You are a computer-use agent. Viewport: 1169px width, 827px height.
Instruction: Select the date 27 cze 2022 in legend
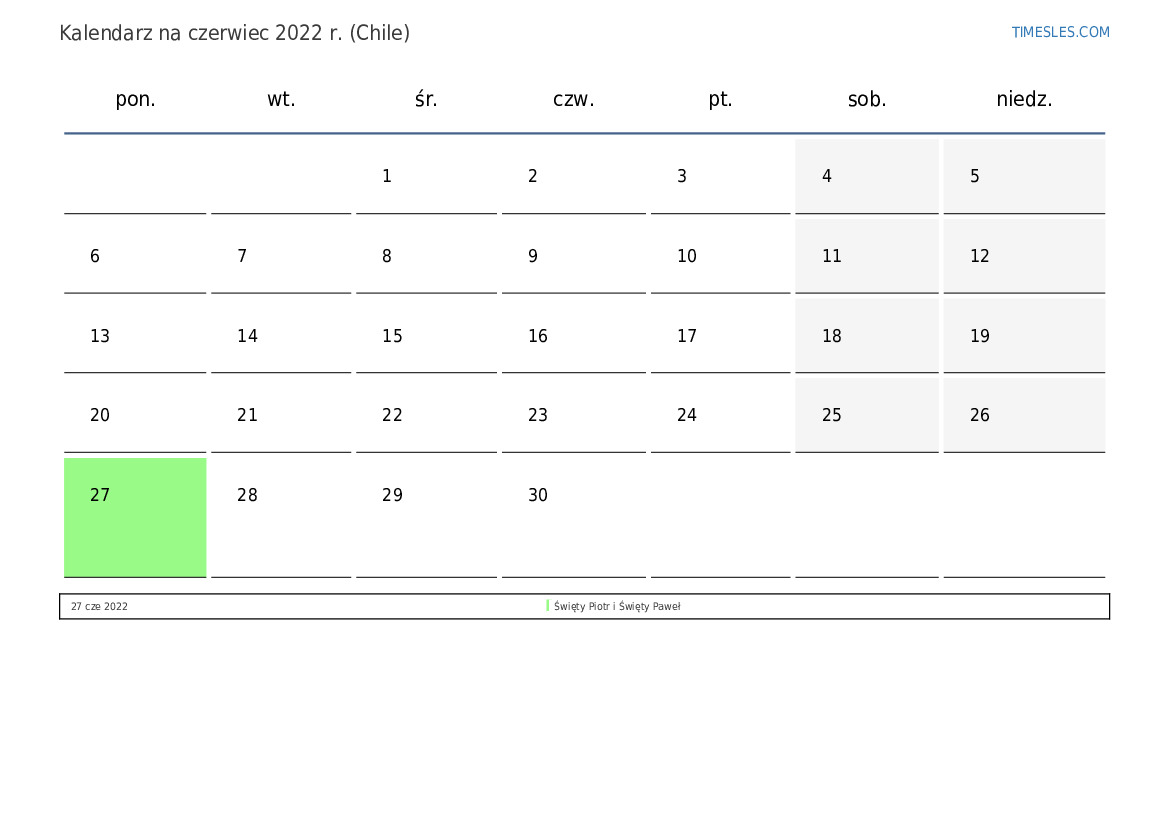(99, 606)
